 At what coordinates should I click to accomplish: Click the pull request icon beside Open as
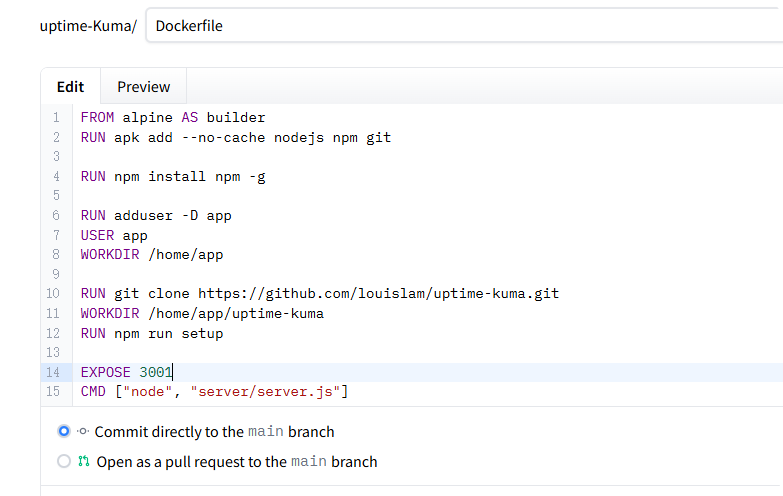(84, 462)
